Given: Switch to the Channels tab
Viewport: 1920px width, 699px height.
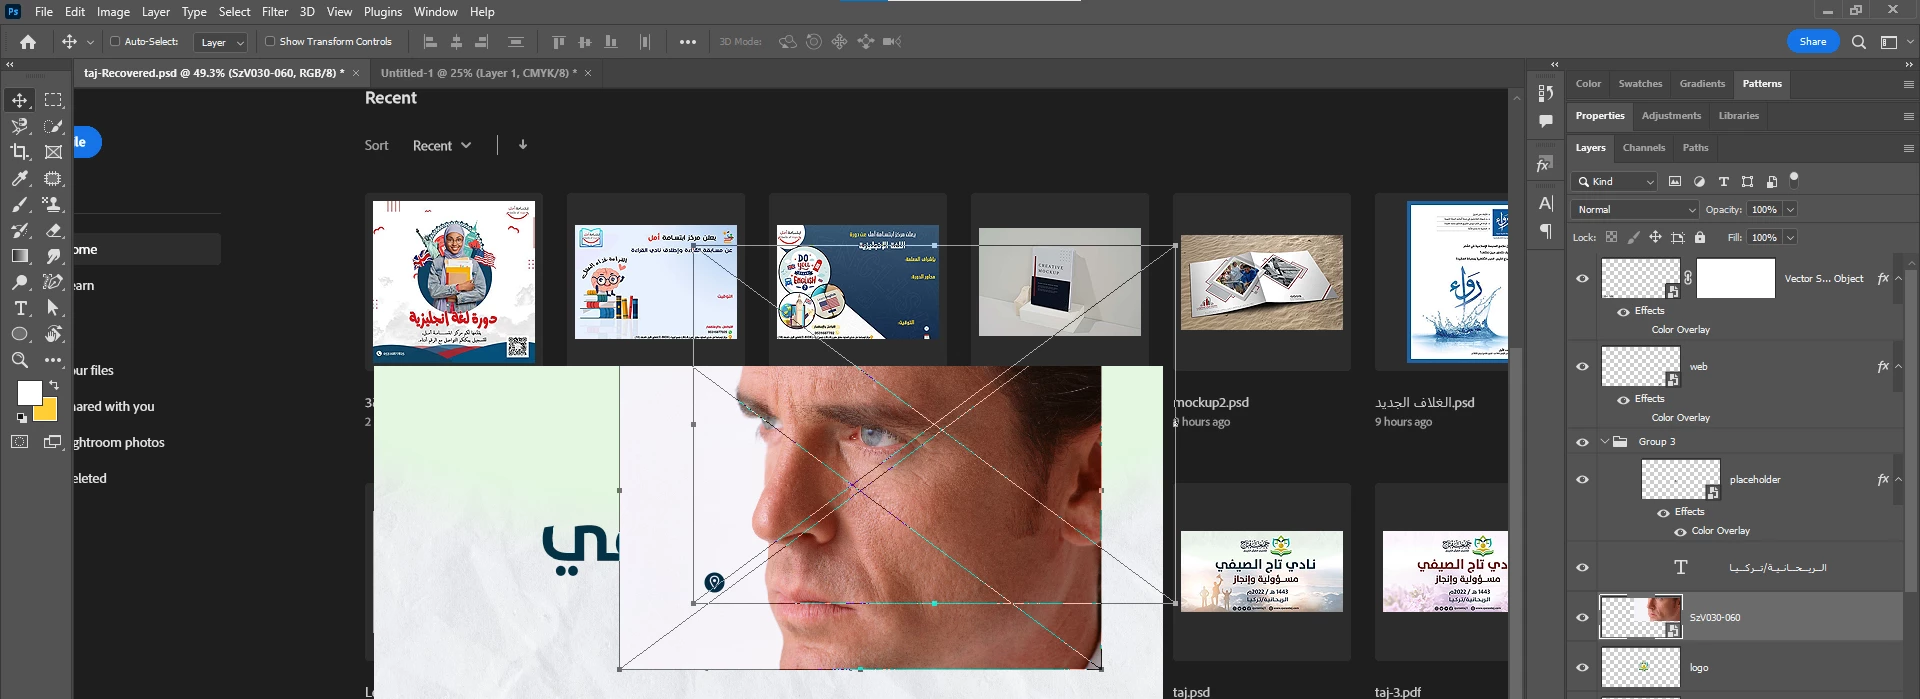Looking at the screenshot, I should point(1644,147).
